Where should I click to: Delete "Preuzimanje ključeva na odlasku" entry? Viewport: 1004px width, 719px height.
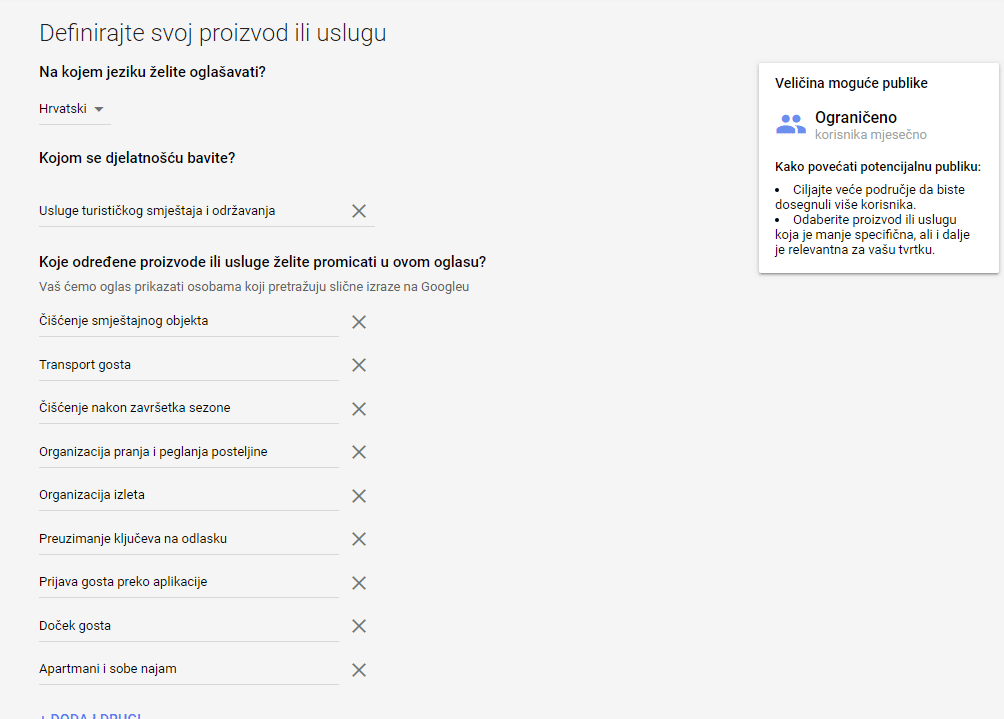coord(359,539)
